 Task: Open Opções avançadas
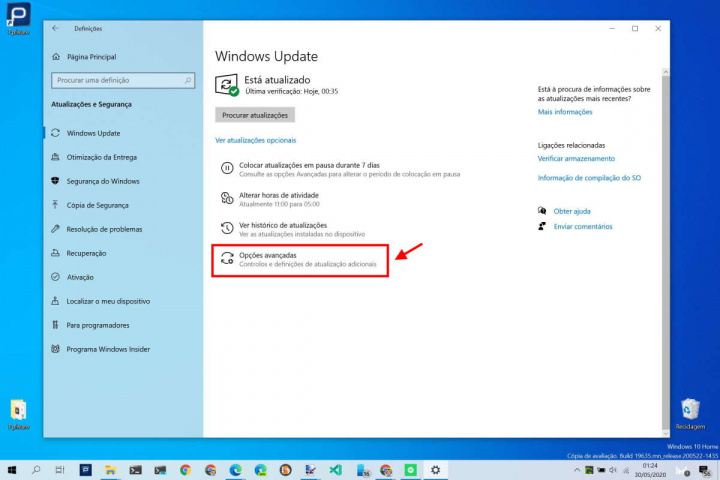click(x=267, y=256)
